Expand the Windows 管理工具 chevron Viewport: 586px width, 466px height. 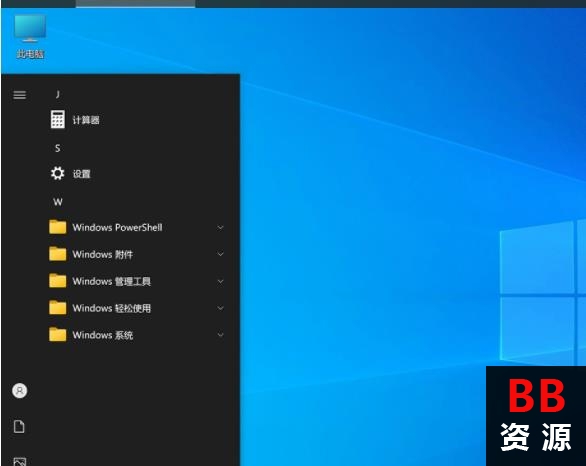[x=220, y=281]
